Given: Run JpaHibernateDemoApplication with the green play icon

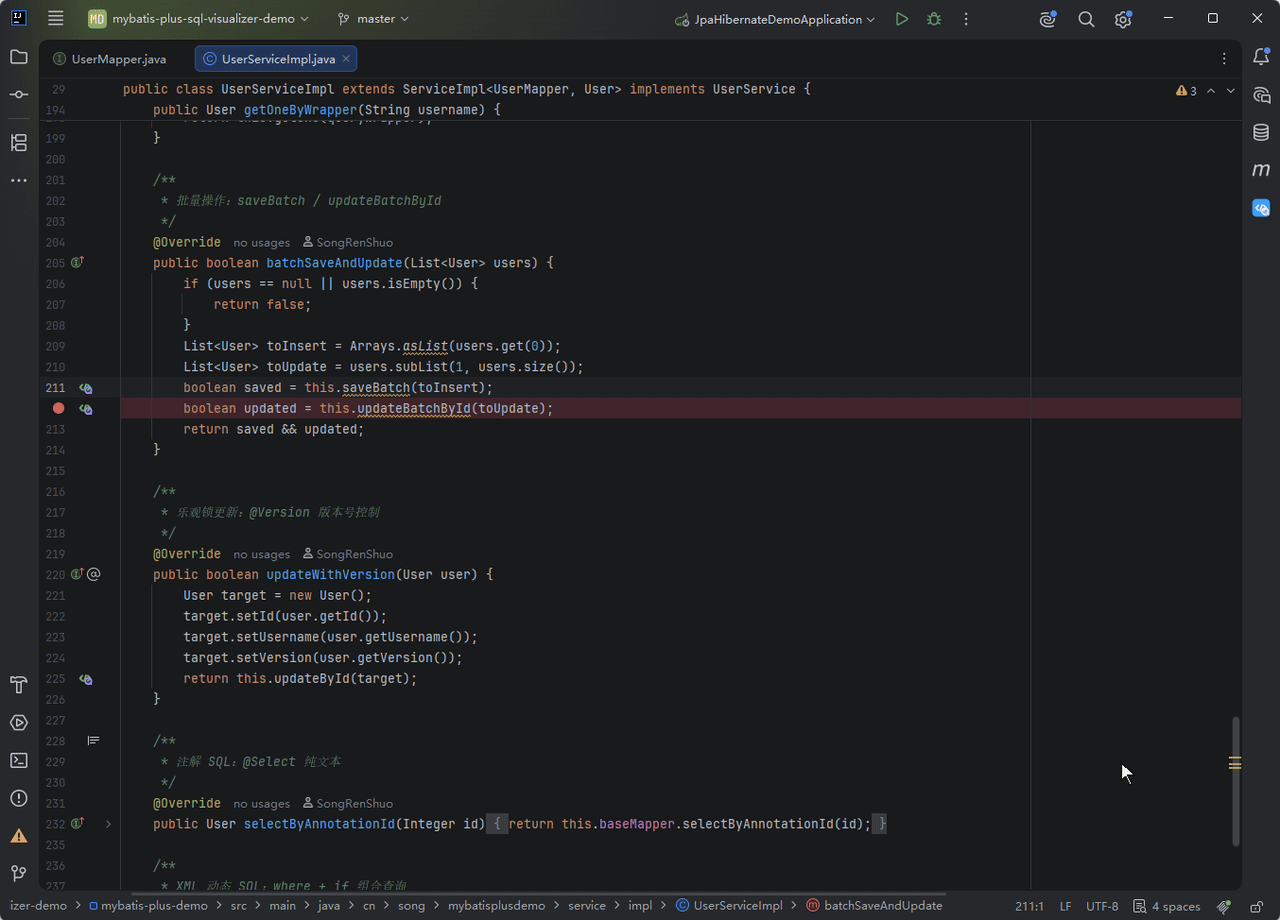Looking at the screenshot, I should pyautogui.click(x=902, y=19).
